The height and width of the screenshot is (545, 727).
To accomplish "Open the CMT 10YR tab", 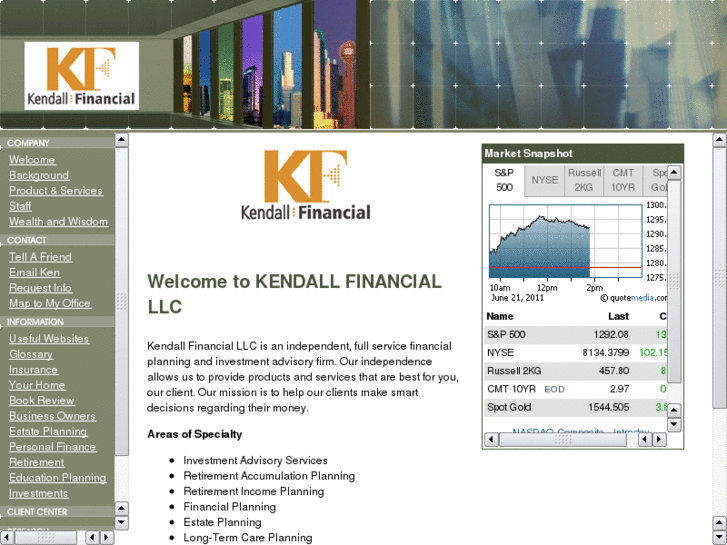I will 623,180.
